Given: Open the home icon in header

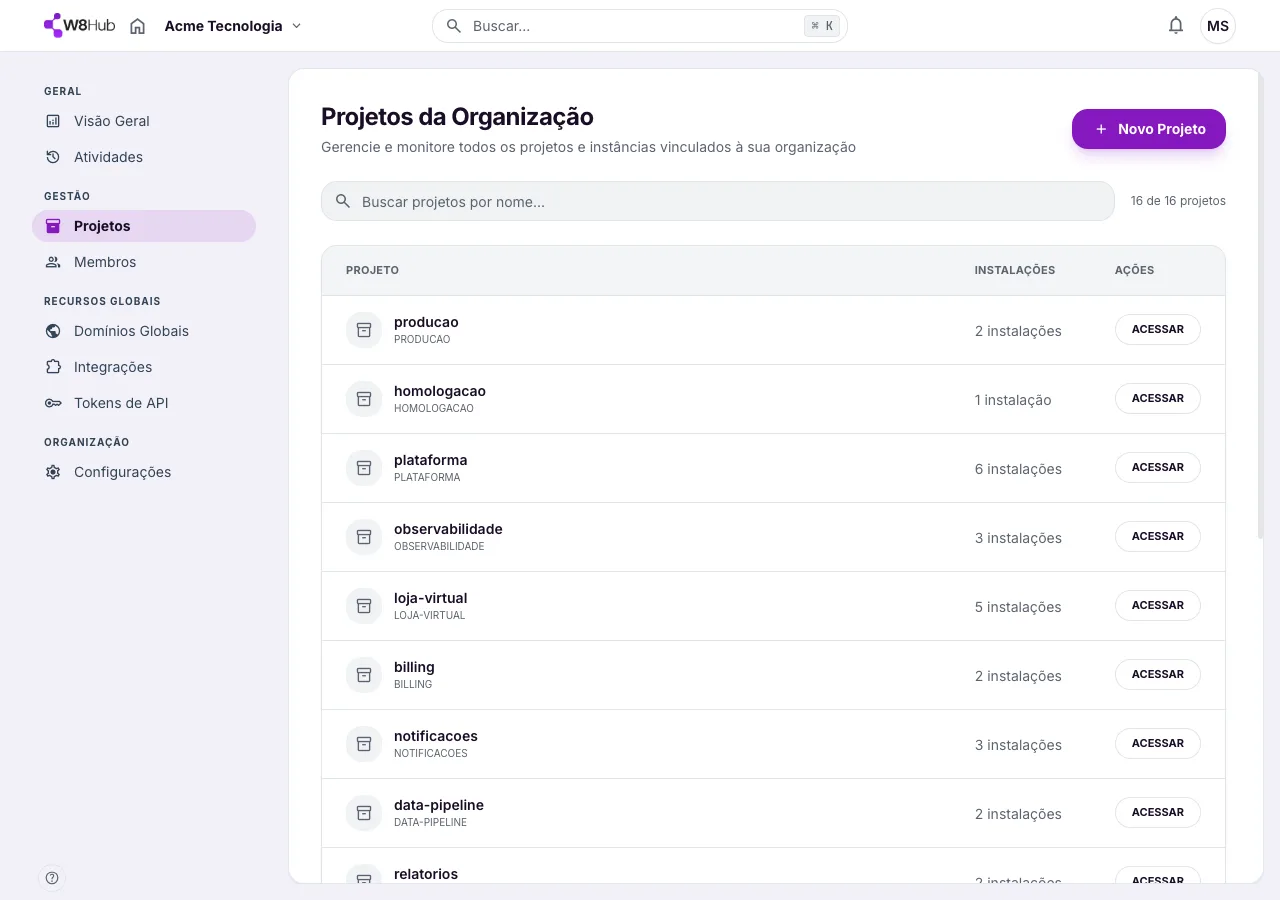Looking at the screenshot, I should 138,26.
